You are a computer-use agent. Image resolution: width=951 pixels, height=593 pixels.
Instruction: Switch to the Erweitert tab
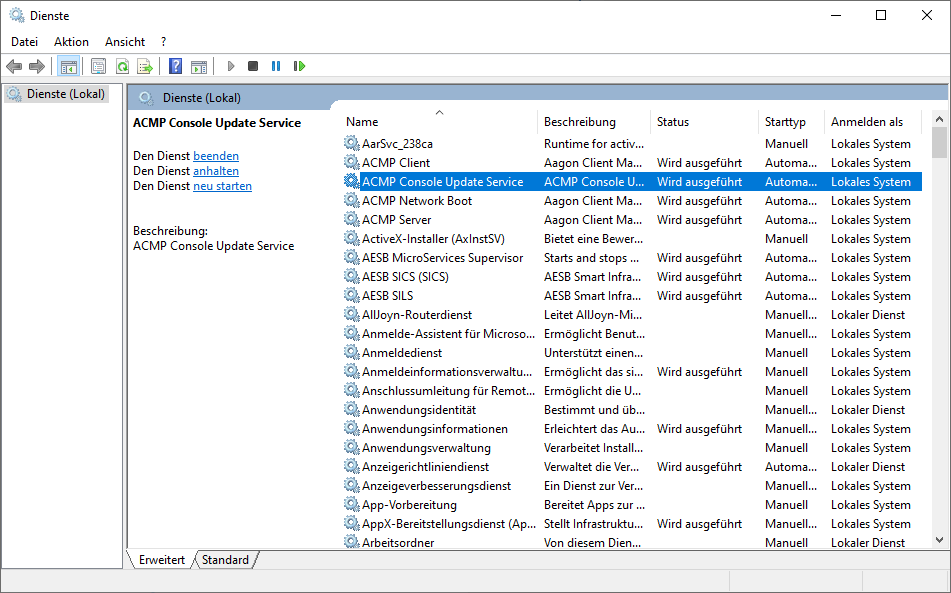click(x=160, y=559)
